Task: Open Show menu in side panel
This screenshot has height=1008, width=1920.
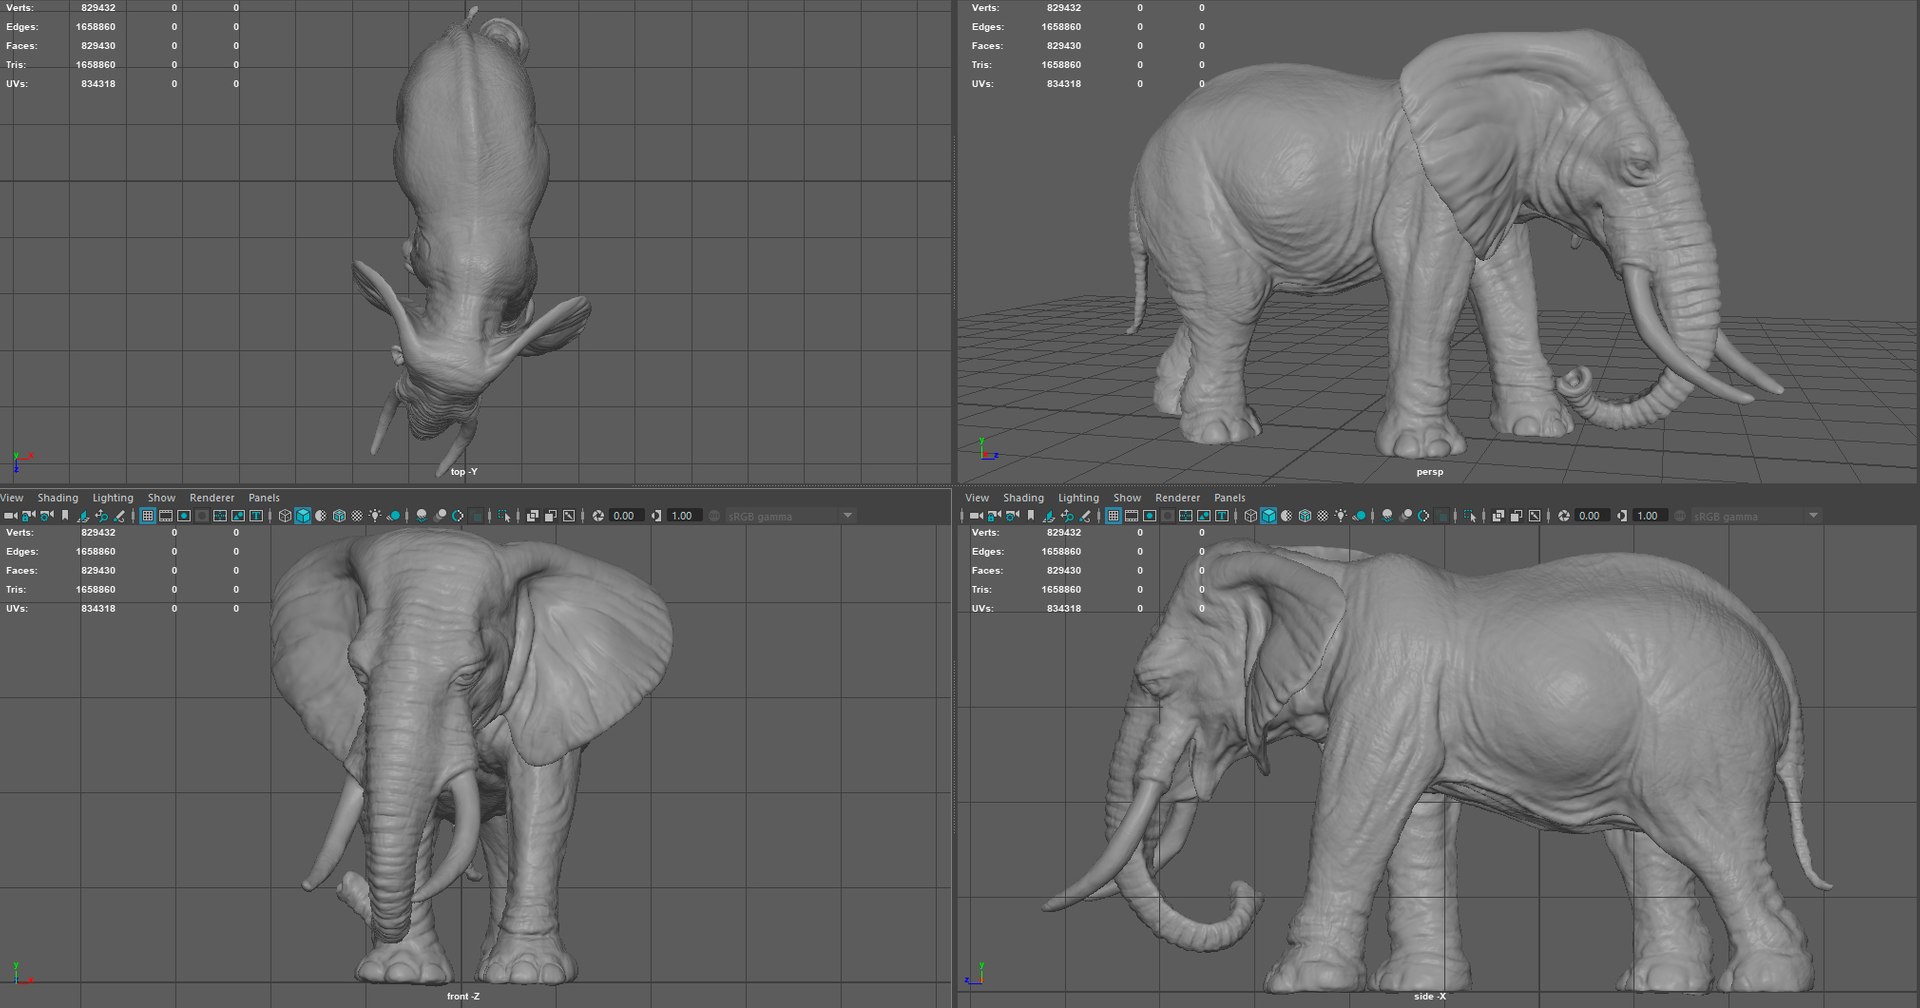Action: click(x=1127, y=497)
